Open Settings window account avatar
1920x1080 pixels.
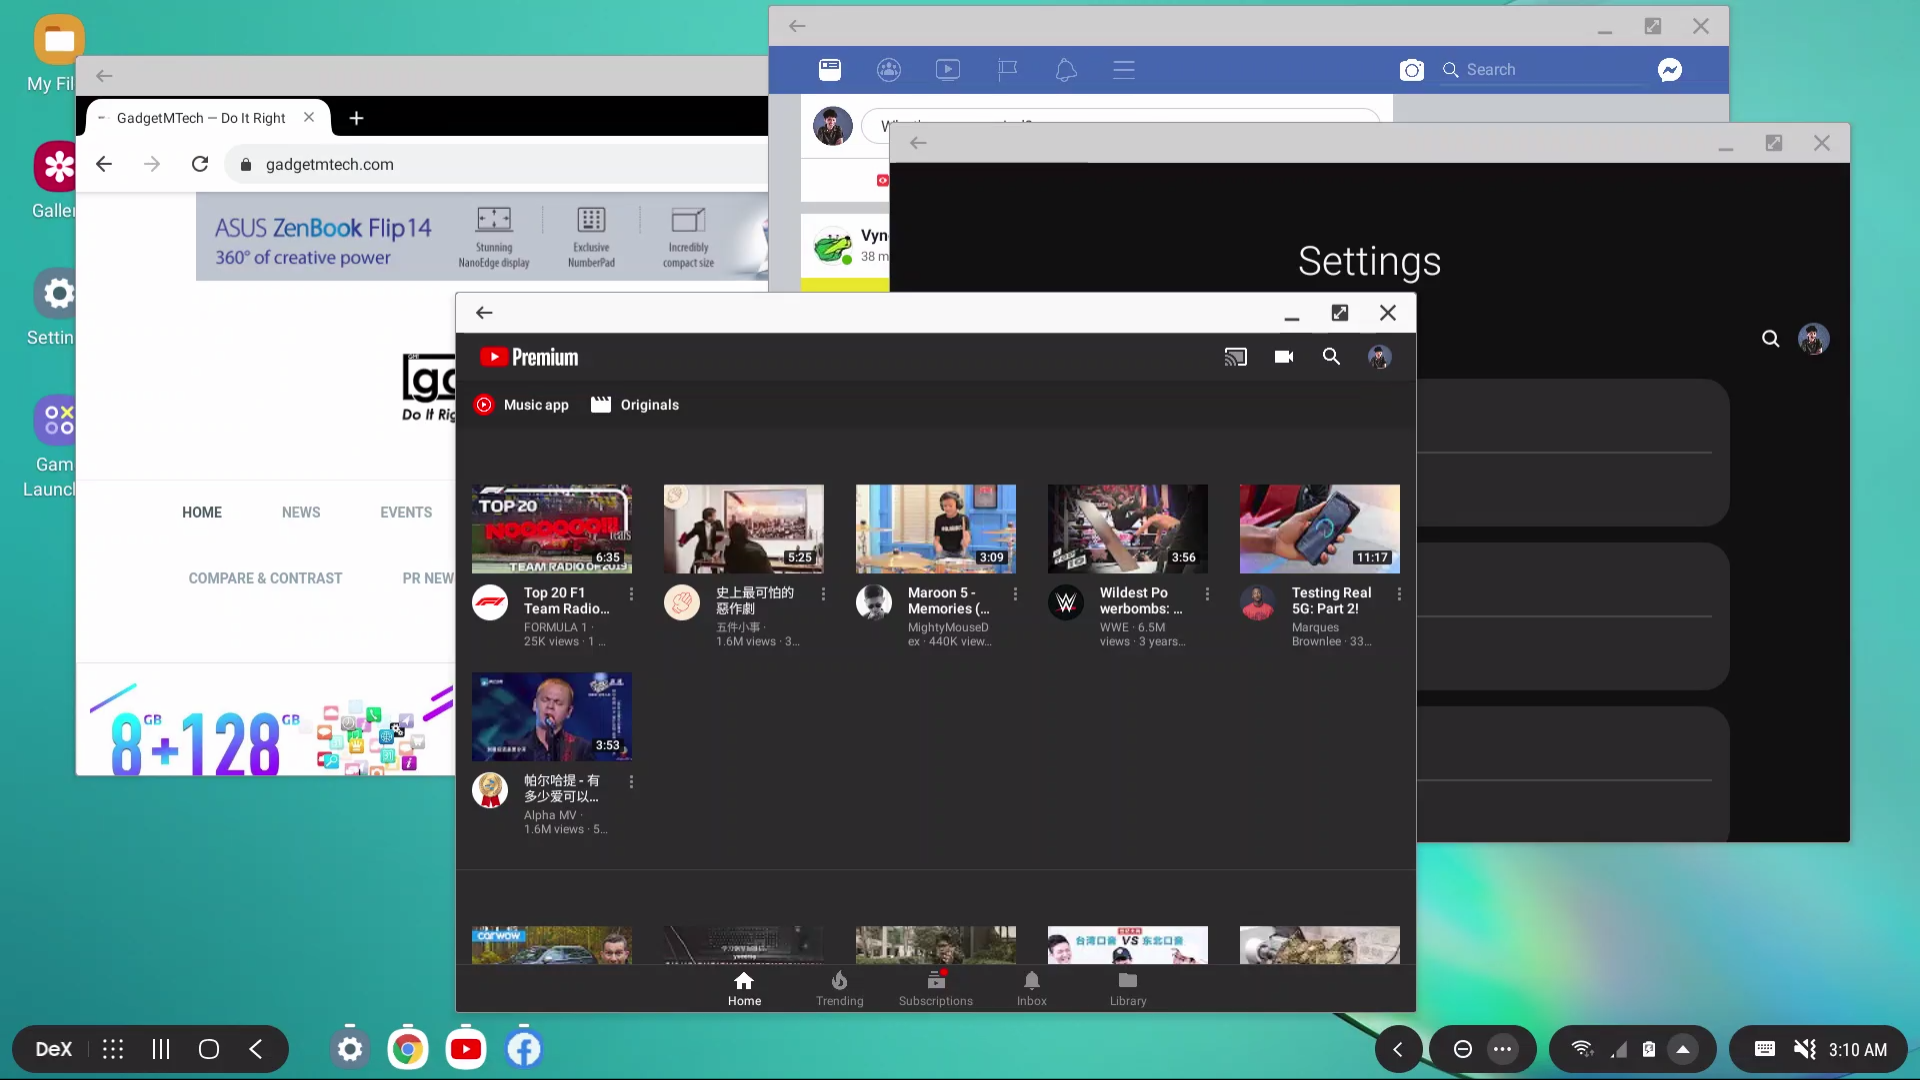click(1814, 339)
